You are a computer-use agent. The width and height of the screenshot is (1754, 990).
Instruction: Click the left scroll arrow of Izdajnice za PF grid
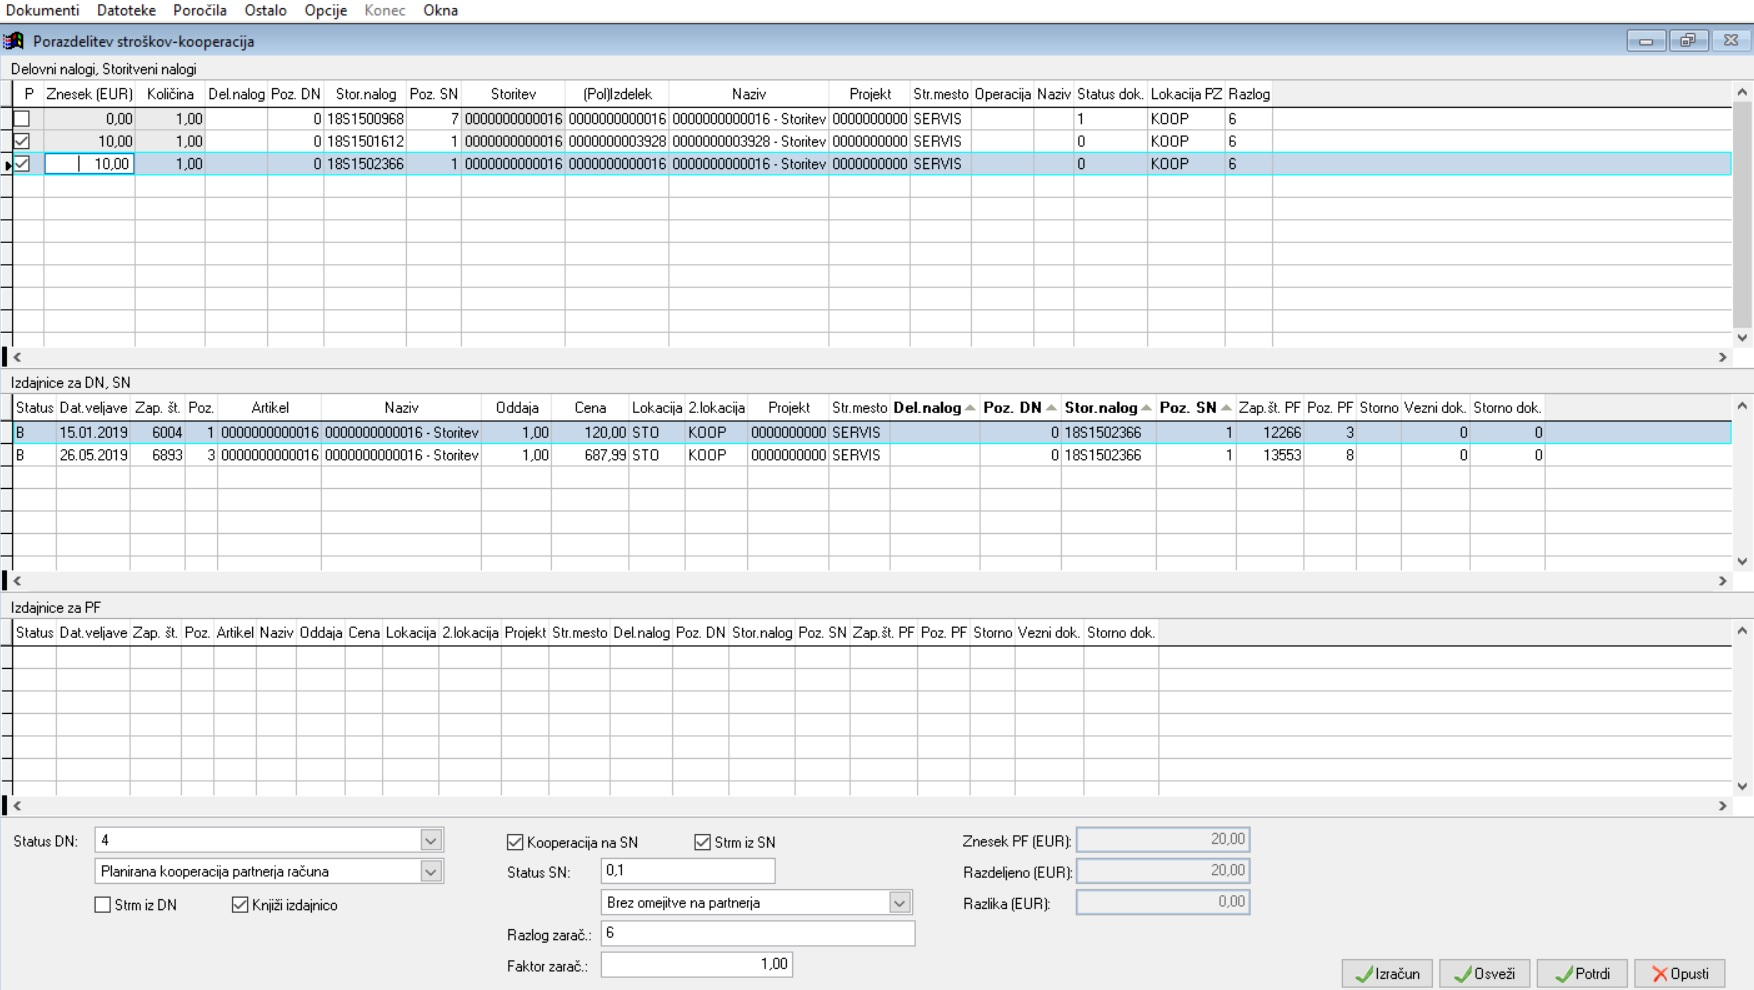tap(17, 806)
